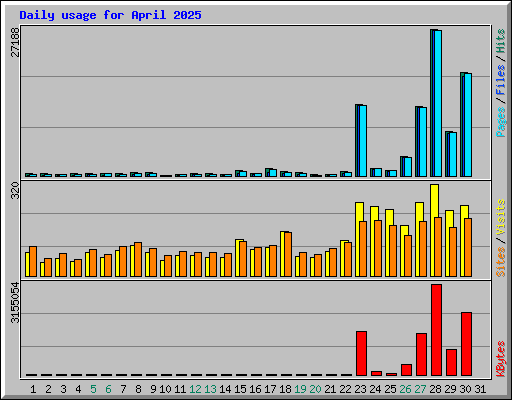Click the orange sites bar for day 1
The width and height of the screenshot is (512, 400).
point(33,262)
